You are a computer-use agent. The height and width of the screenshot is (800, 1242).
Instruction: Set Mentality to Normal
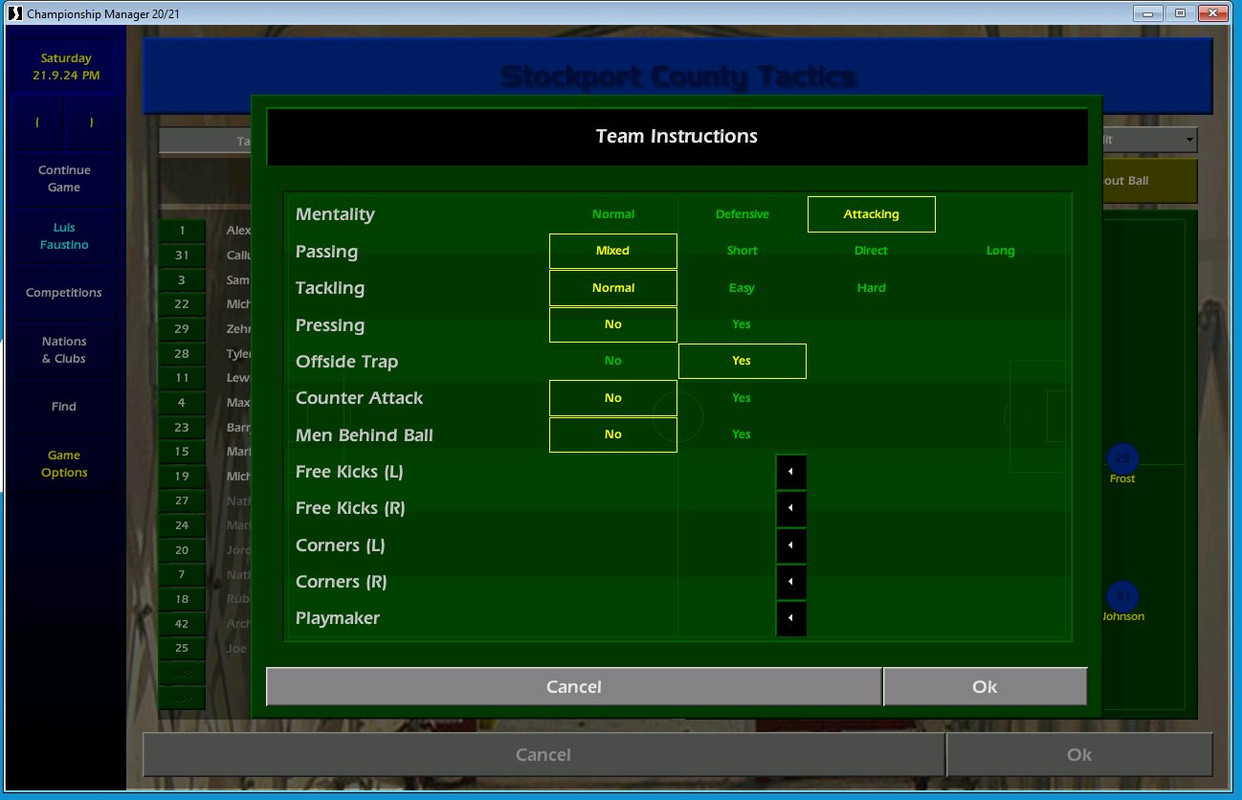pos(613,214)
